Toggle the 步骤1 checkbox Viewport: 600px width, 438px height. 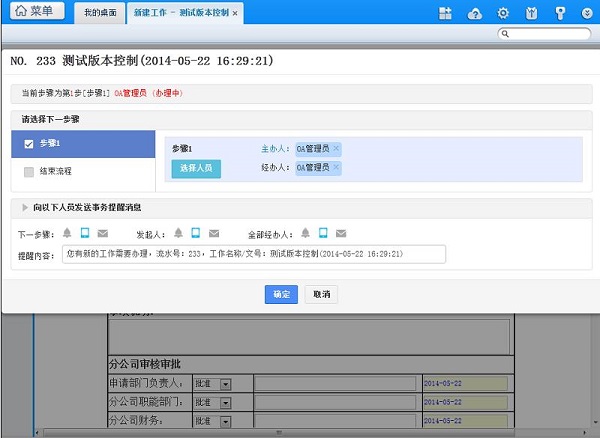pos(29,144)
